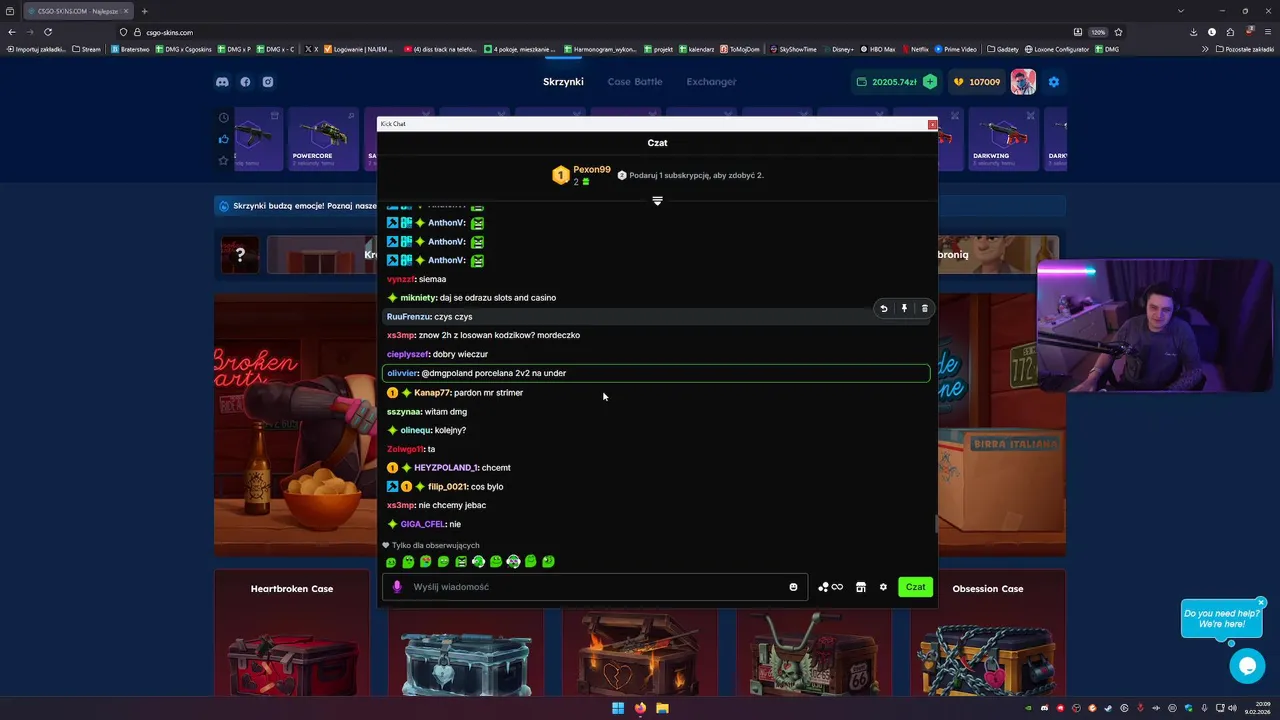Click the Wyślij wiadomość input field
Screen dimensions: 1280x720
(595, 587)
